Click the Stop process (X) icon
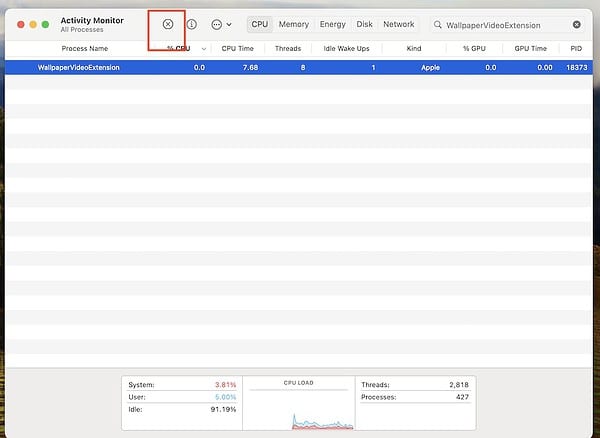The width and height of the screenshot is (600, 438). pos(168,24)
